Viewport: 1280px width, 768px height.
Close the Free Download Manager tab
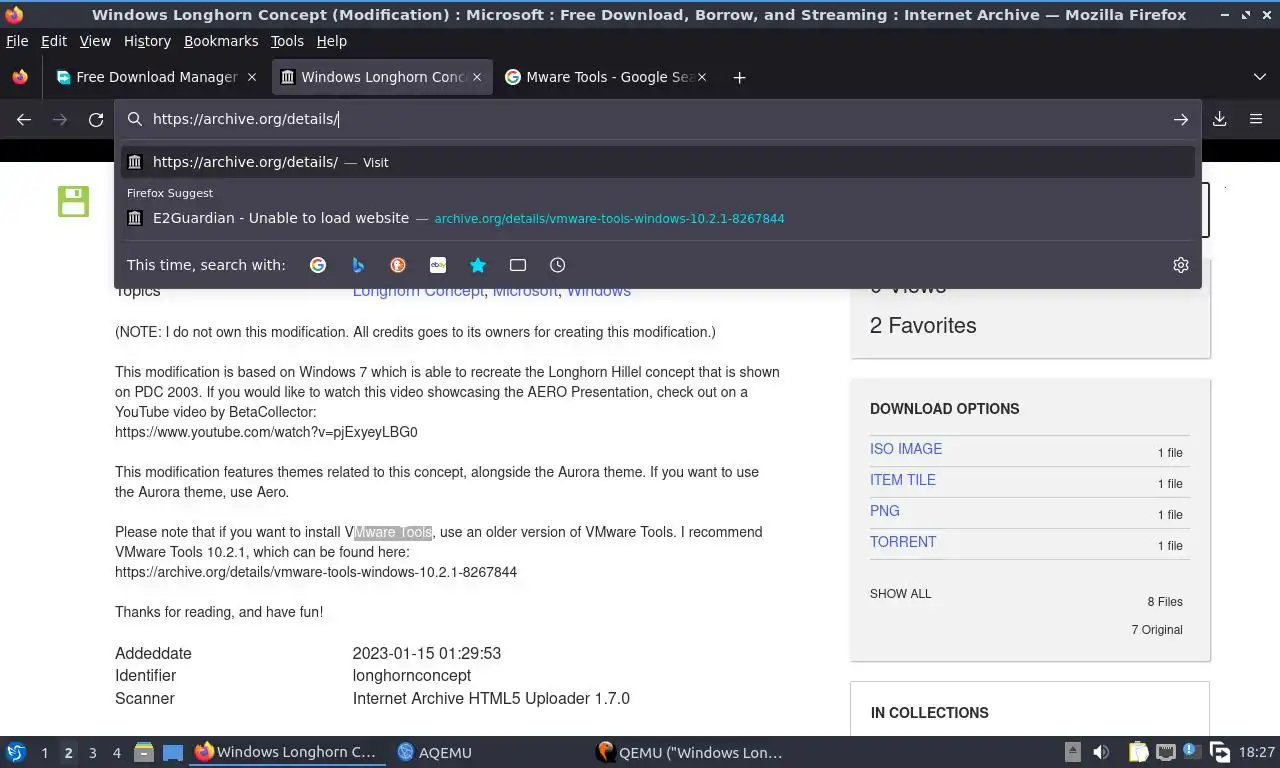pos(252,77)
